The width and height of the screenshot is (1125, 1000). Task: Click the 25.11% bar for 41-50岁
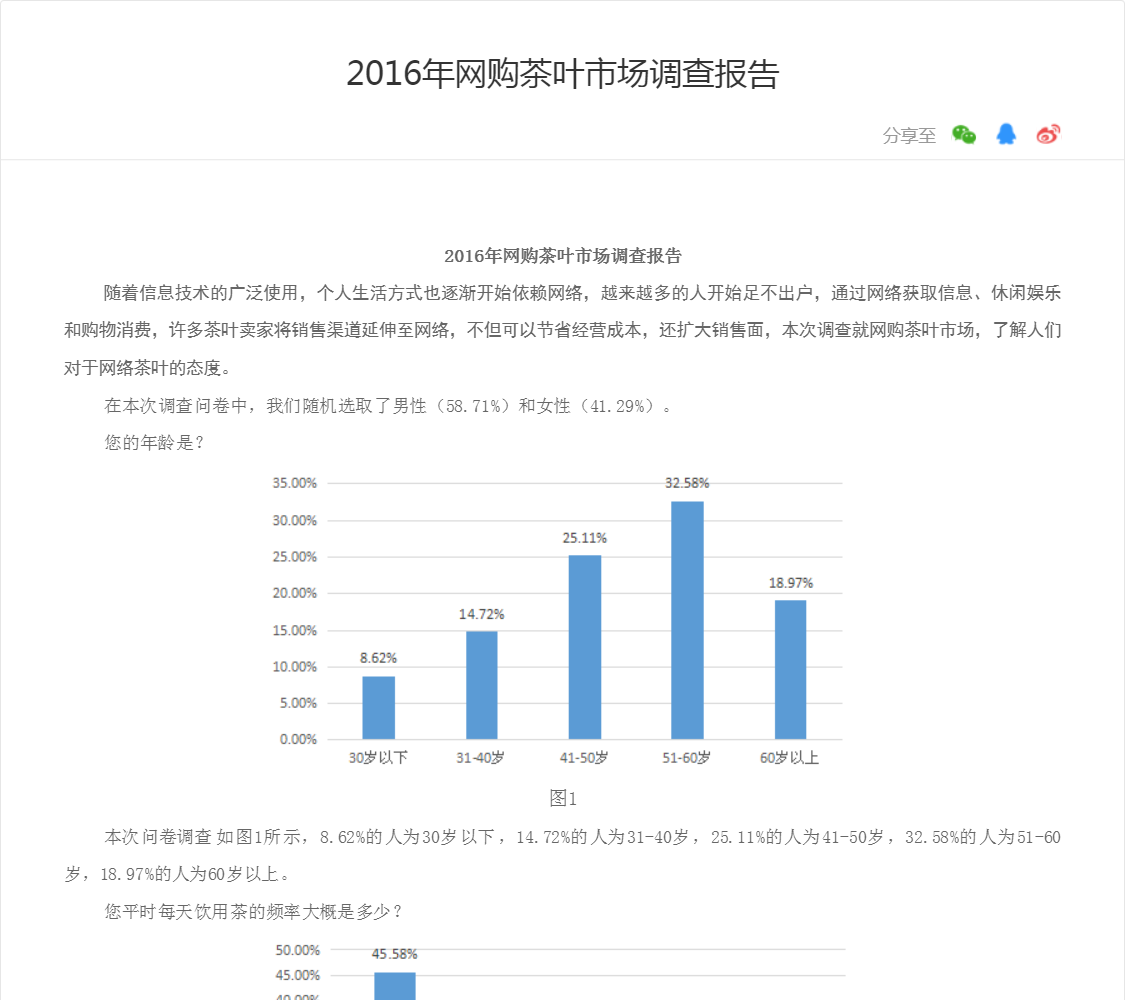coord(585,647)
